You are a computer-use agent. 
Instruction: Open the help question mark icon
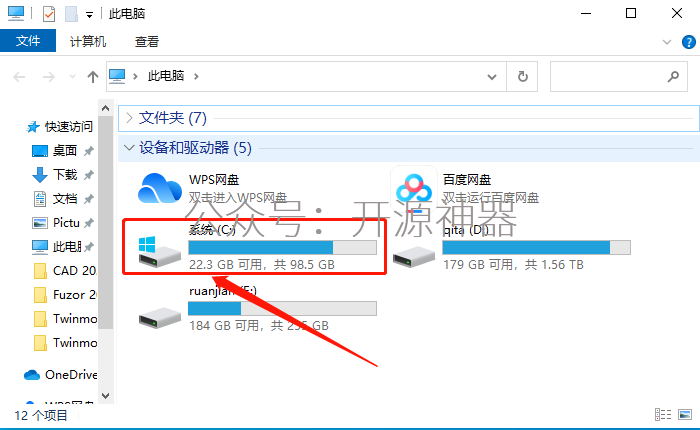click(689, 42)
